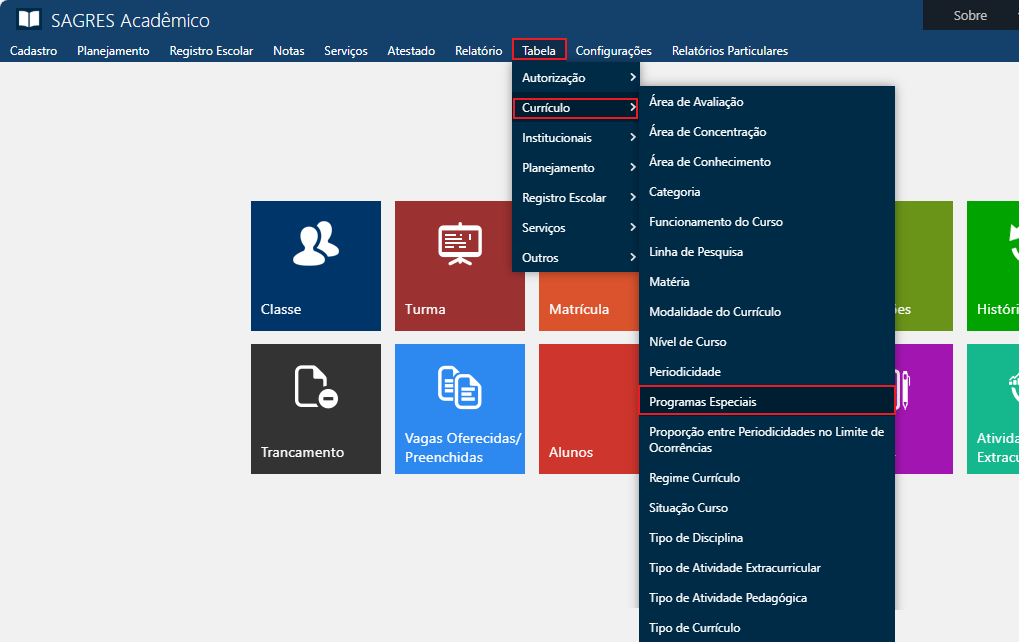Select Tipo de Disciplina entry
Viewport: 1019px width, 642px height.
pos(695,538)
